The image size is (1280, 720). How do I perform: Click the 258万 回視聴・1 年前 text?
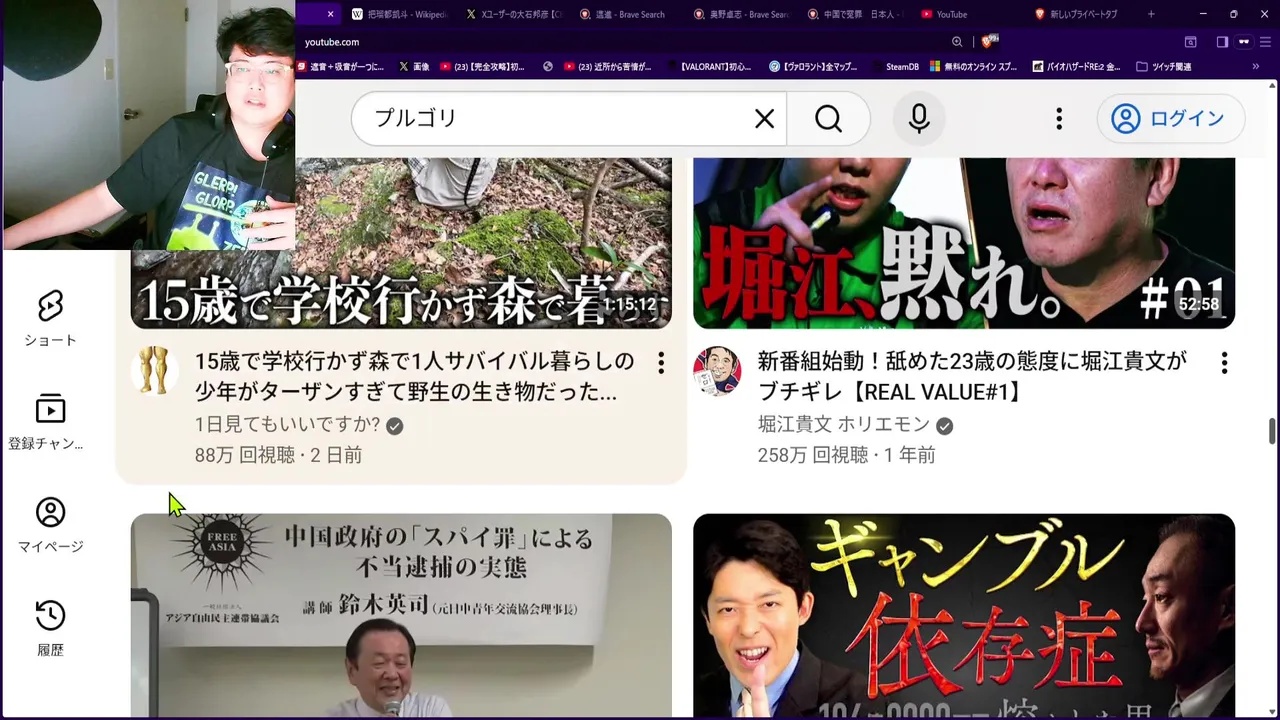(846, 455)
